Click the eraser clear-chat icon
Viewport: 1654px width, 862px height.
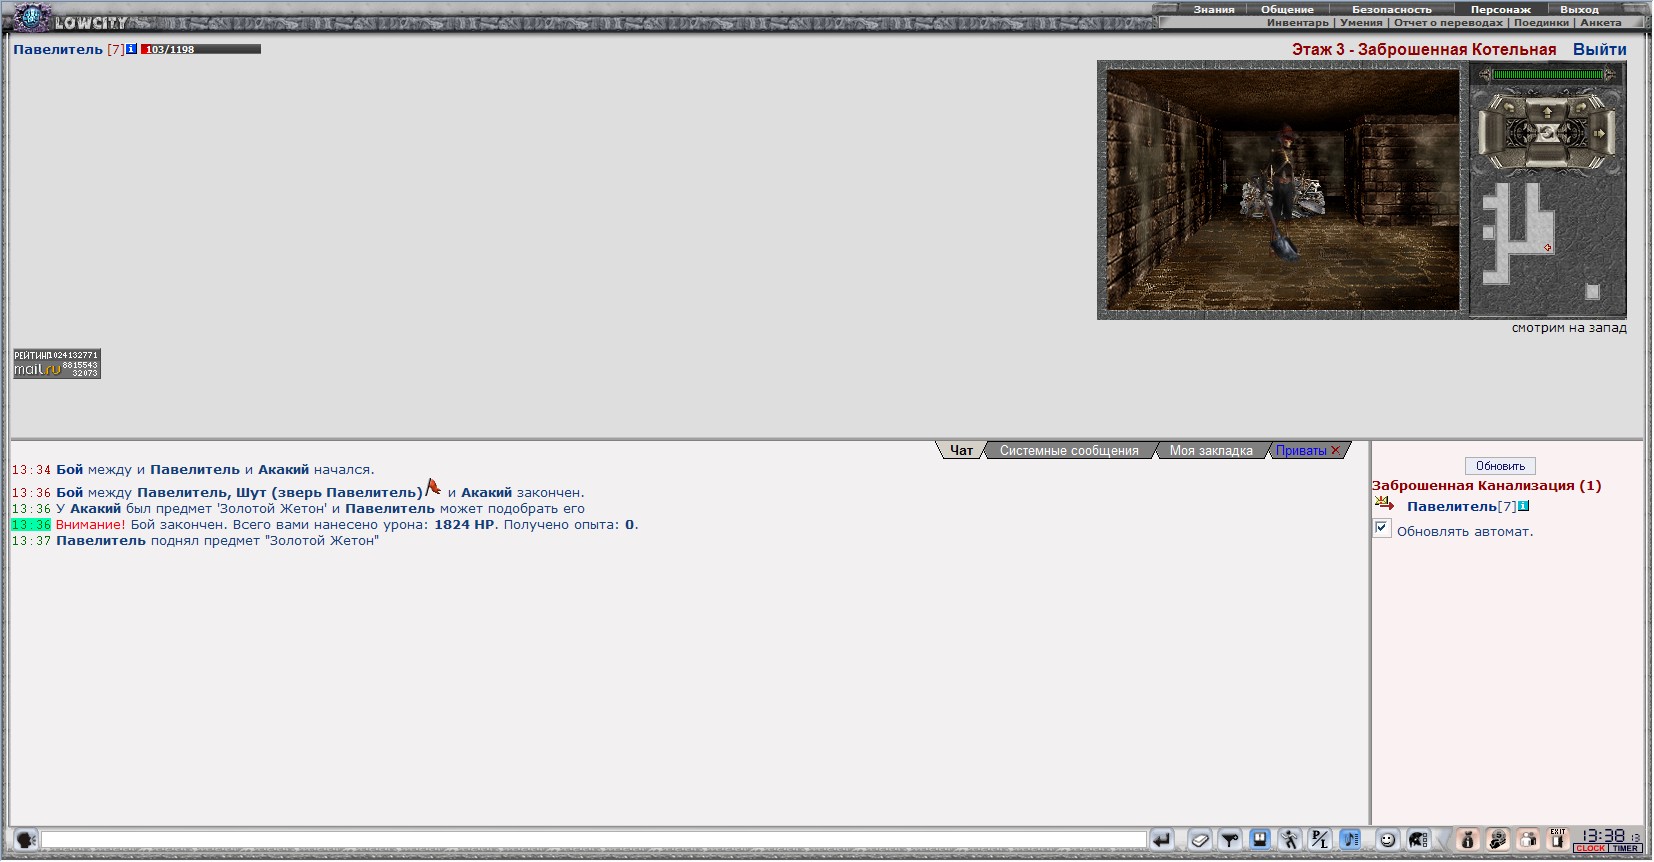point(1200,840)
